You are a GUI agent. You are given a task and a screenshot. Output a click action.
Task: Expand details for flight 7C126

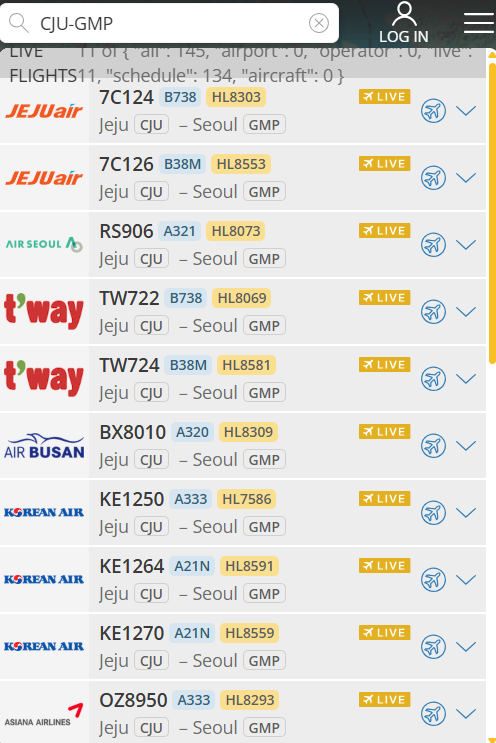(x=466, y=178)
